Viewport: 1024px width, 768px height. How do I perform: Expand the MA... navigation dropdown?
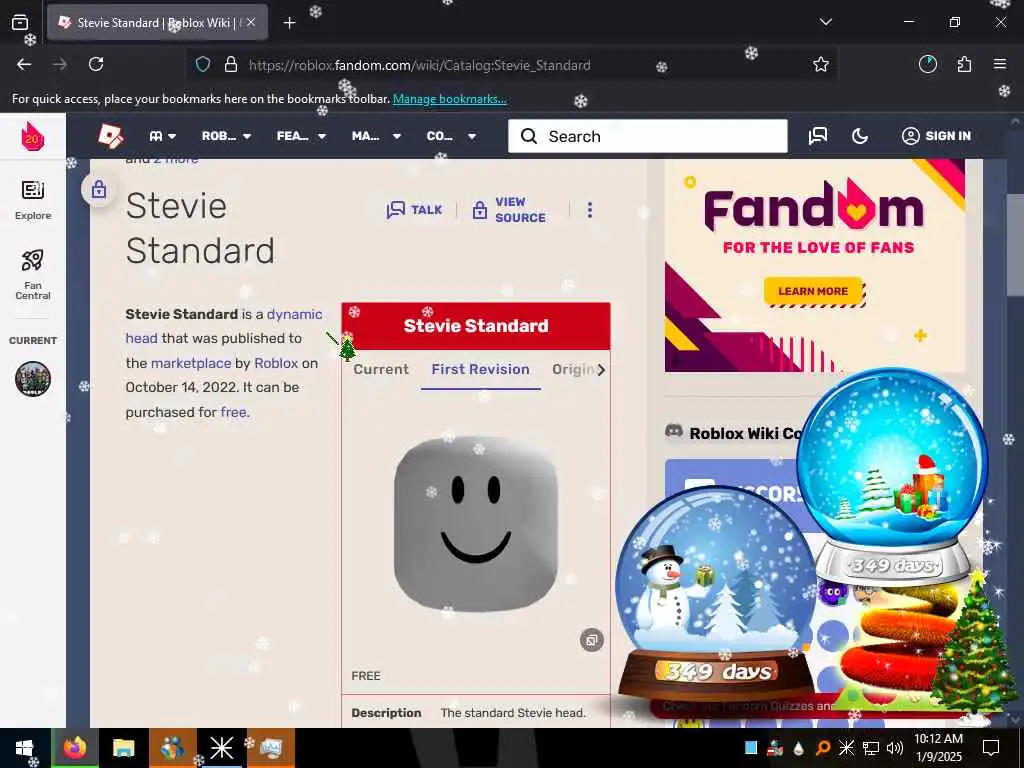pyautogui.click(x=376, y=136)
